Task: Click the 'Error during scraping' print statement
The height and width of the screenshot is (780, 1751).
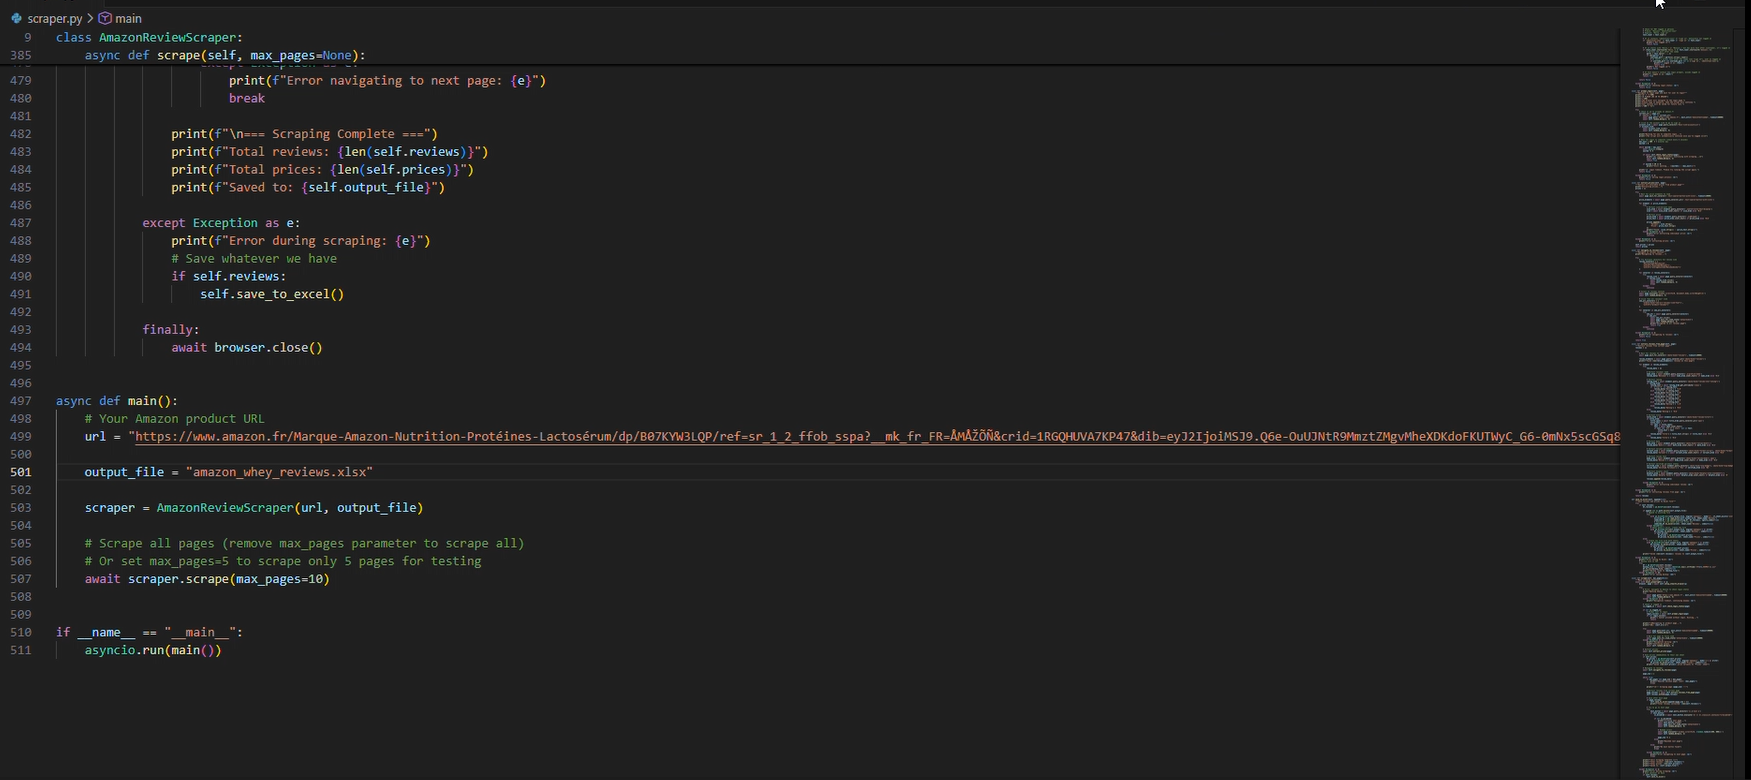Action: [x=301, y=241]
